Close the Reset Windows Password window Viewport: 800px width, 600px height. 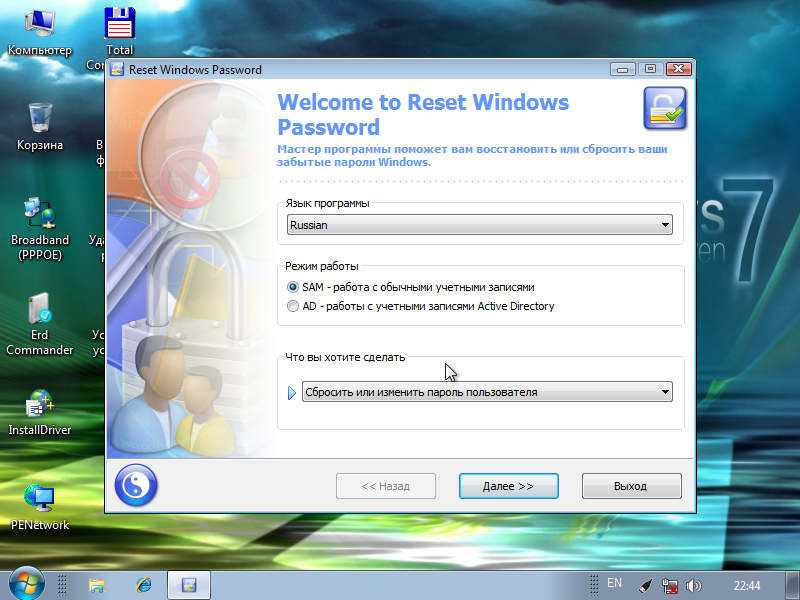pyautogui.click(x=679, y=69)
